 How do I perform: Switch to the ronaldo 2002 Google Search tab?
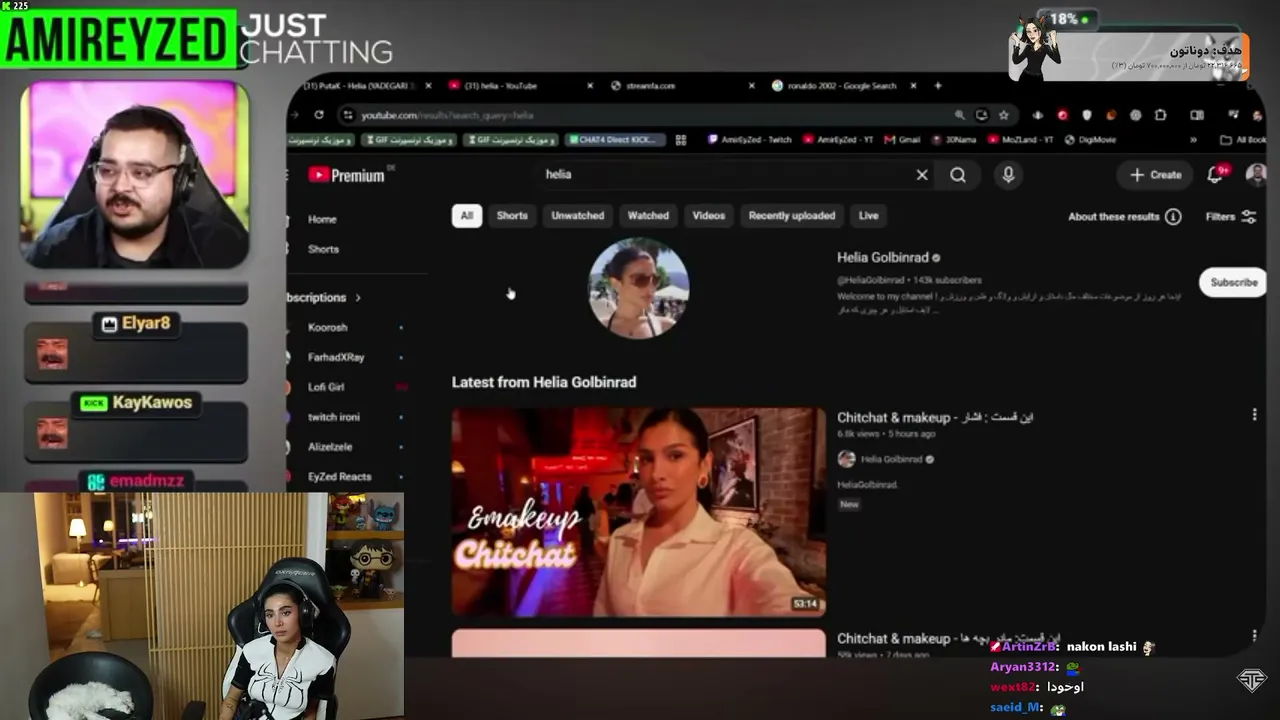click(842, 85)
